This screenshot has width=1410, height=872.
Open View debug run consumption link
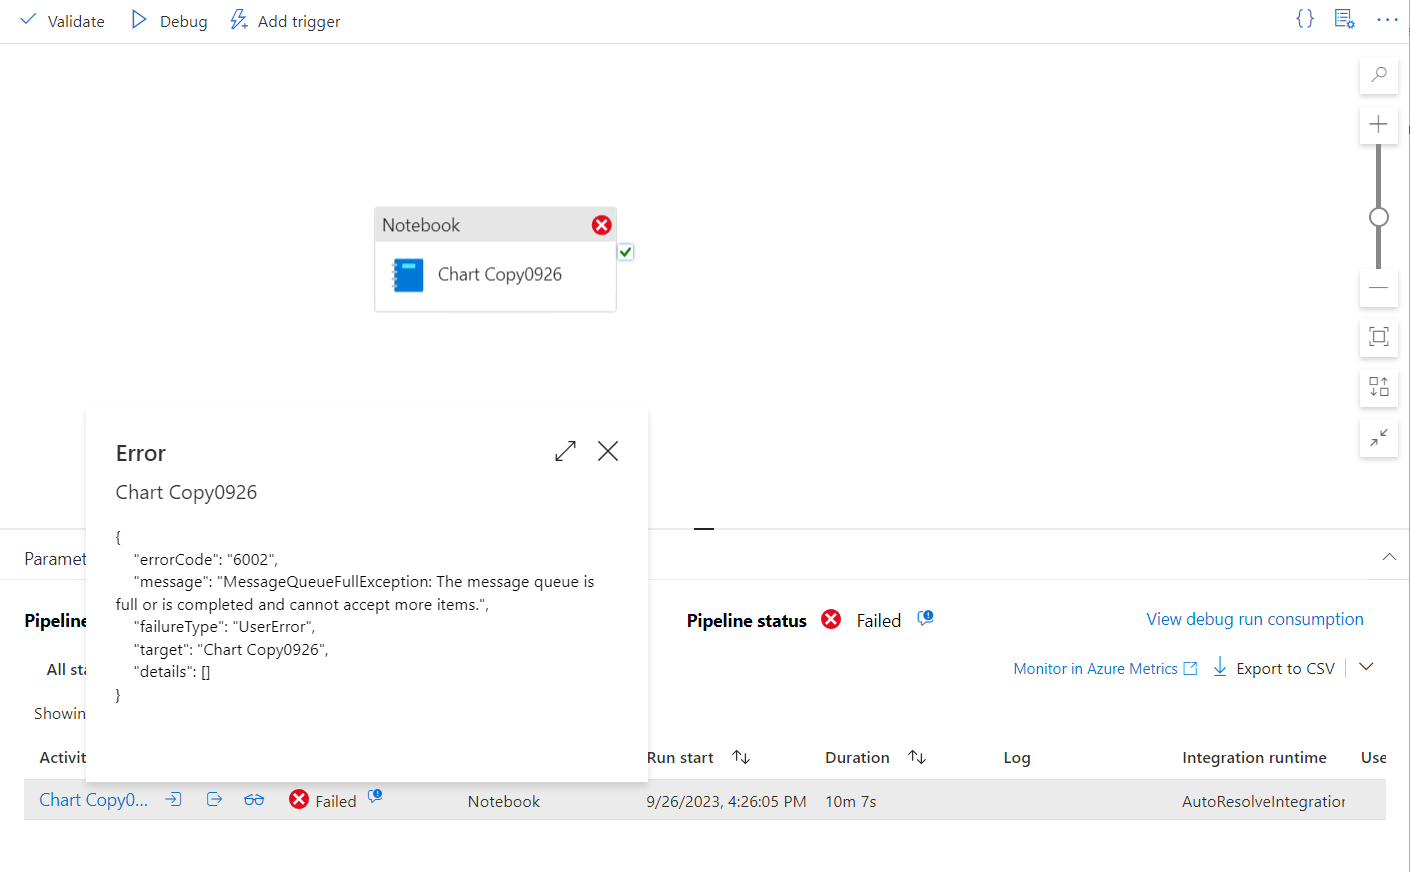(x=1254, y=618)
